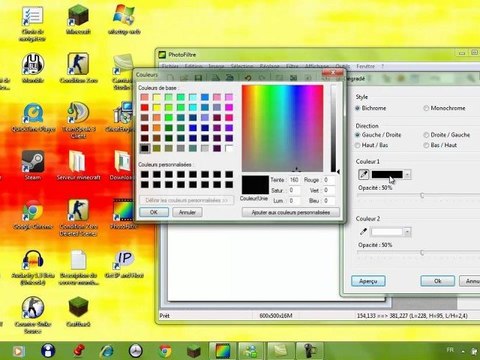Open the Filtre menu in PhotoFiltre

point(292,66)
